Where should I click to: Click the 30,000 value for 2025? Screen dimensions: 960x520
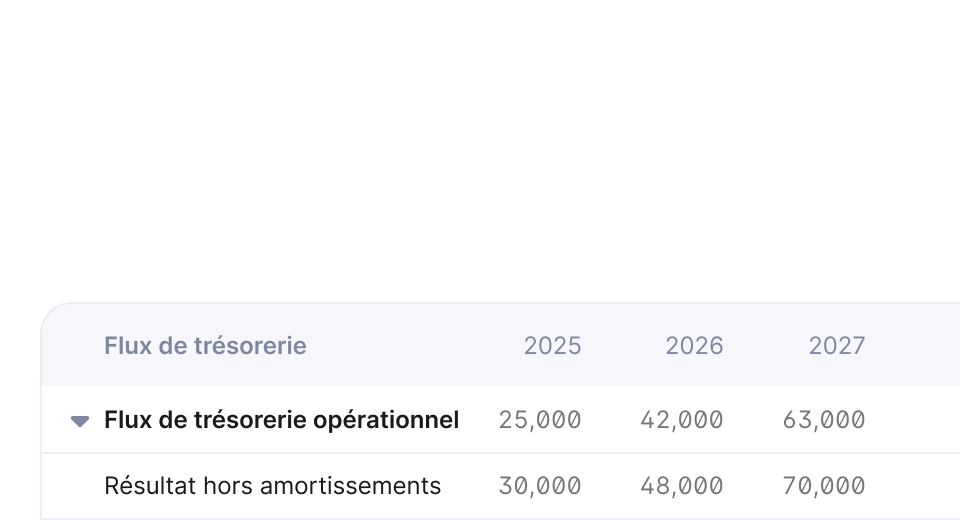tap(540, 486)
